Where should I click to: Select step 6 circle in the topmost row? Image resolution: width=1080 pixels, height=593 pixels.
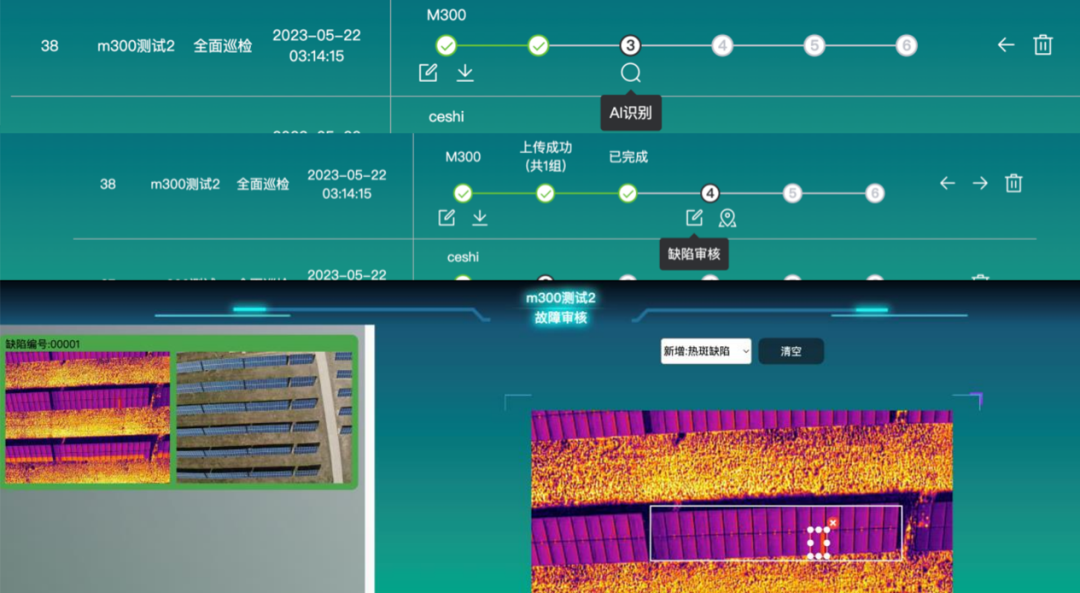click(x=906, y=46)
